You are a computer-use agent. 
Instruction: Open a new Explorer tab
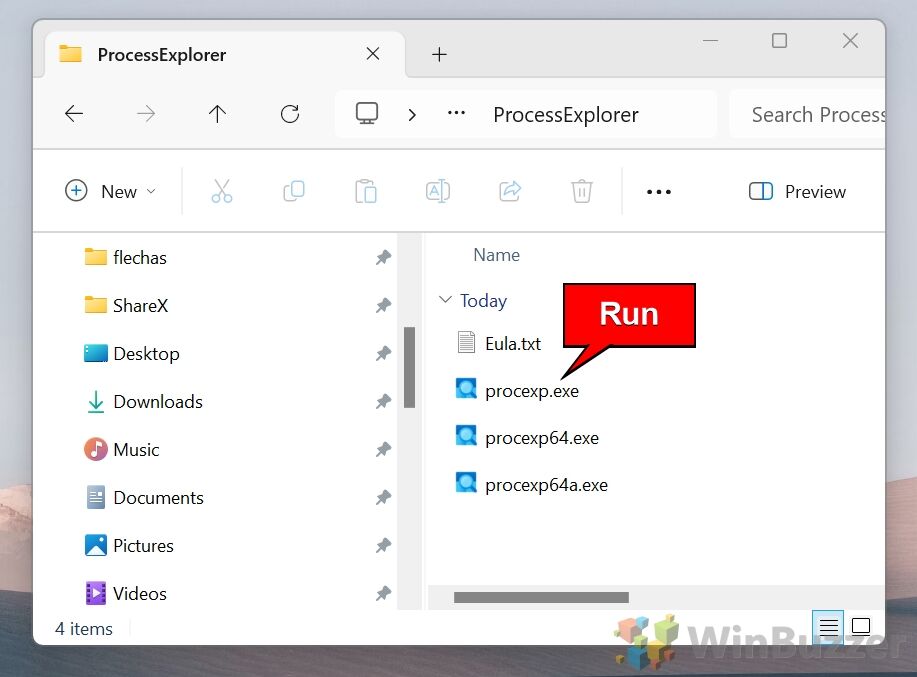tap(439, 55)
